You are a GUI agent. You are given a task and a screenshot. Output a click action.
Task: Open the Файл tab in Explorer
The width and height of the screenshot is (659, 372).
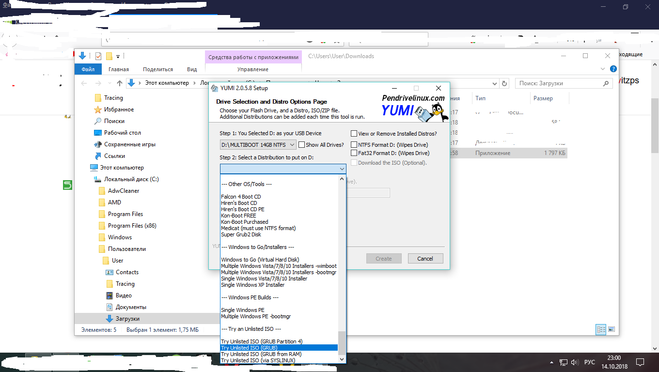point(88,69)
